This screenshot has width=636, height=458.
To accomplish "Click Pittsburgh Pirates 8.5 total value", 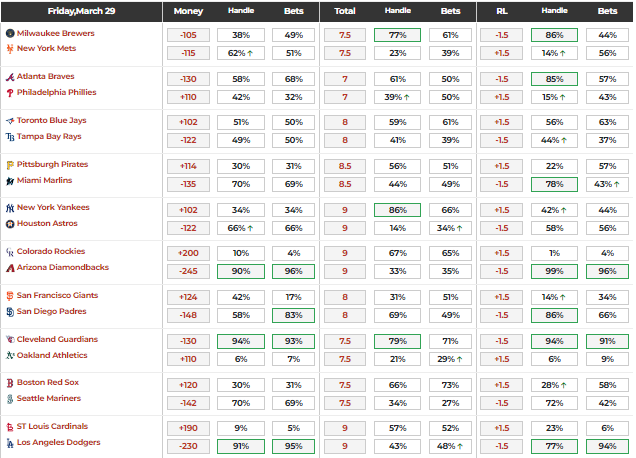I will pos(344,165).
